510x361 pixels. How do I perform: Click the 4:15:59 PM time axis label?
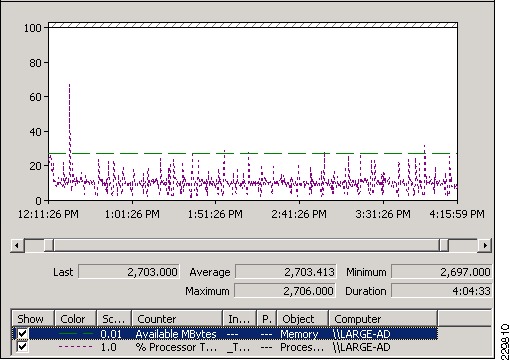pos(457,214)
